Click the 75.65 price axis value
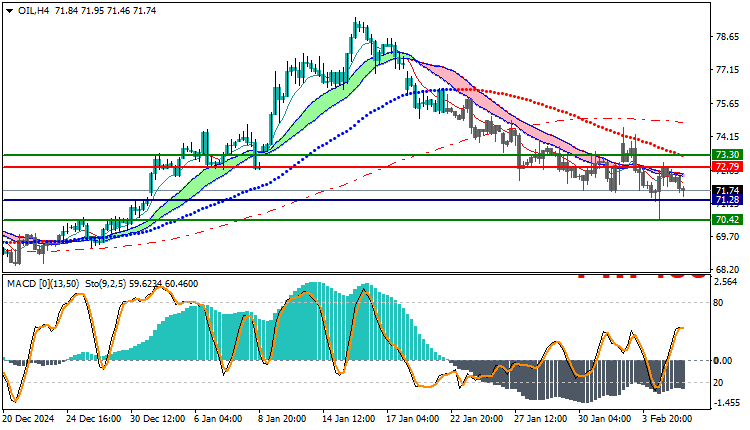This screenshot has height=430, width=750. click(x=728, y=103)
